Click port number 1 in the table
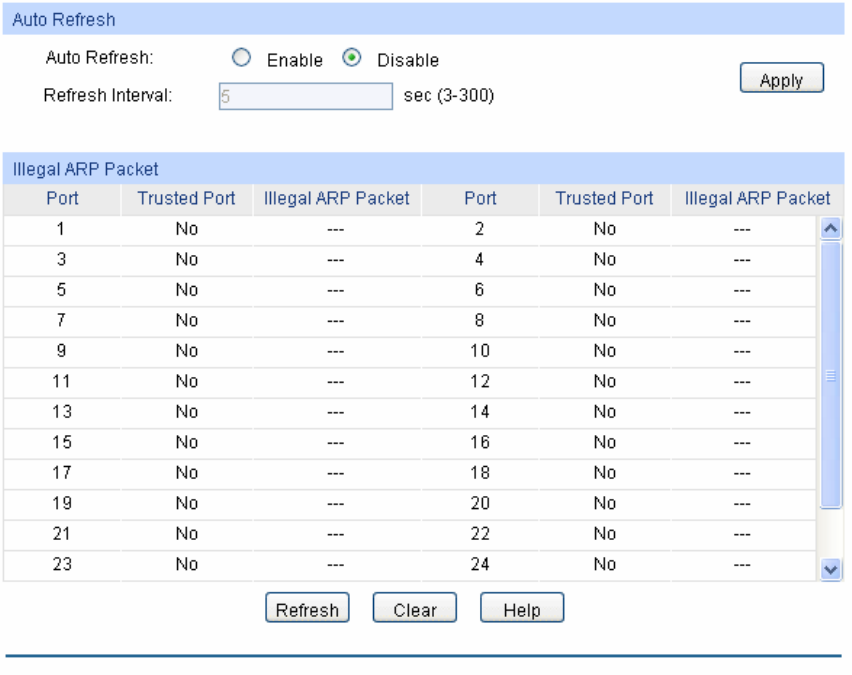 click(x=61, y=229)
